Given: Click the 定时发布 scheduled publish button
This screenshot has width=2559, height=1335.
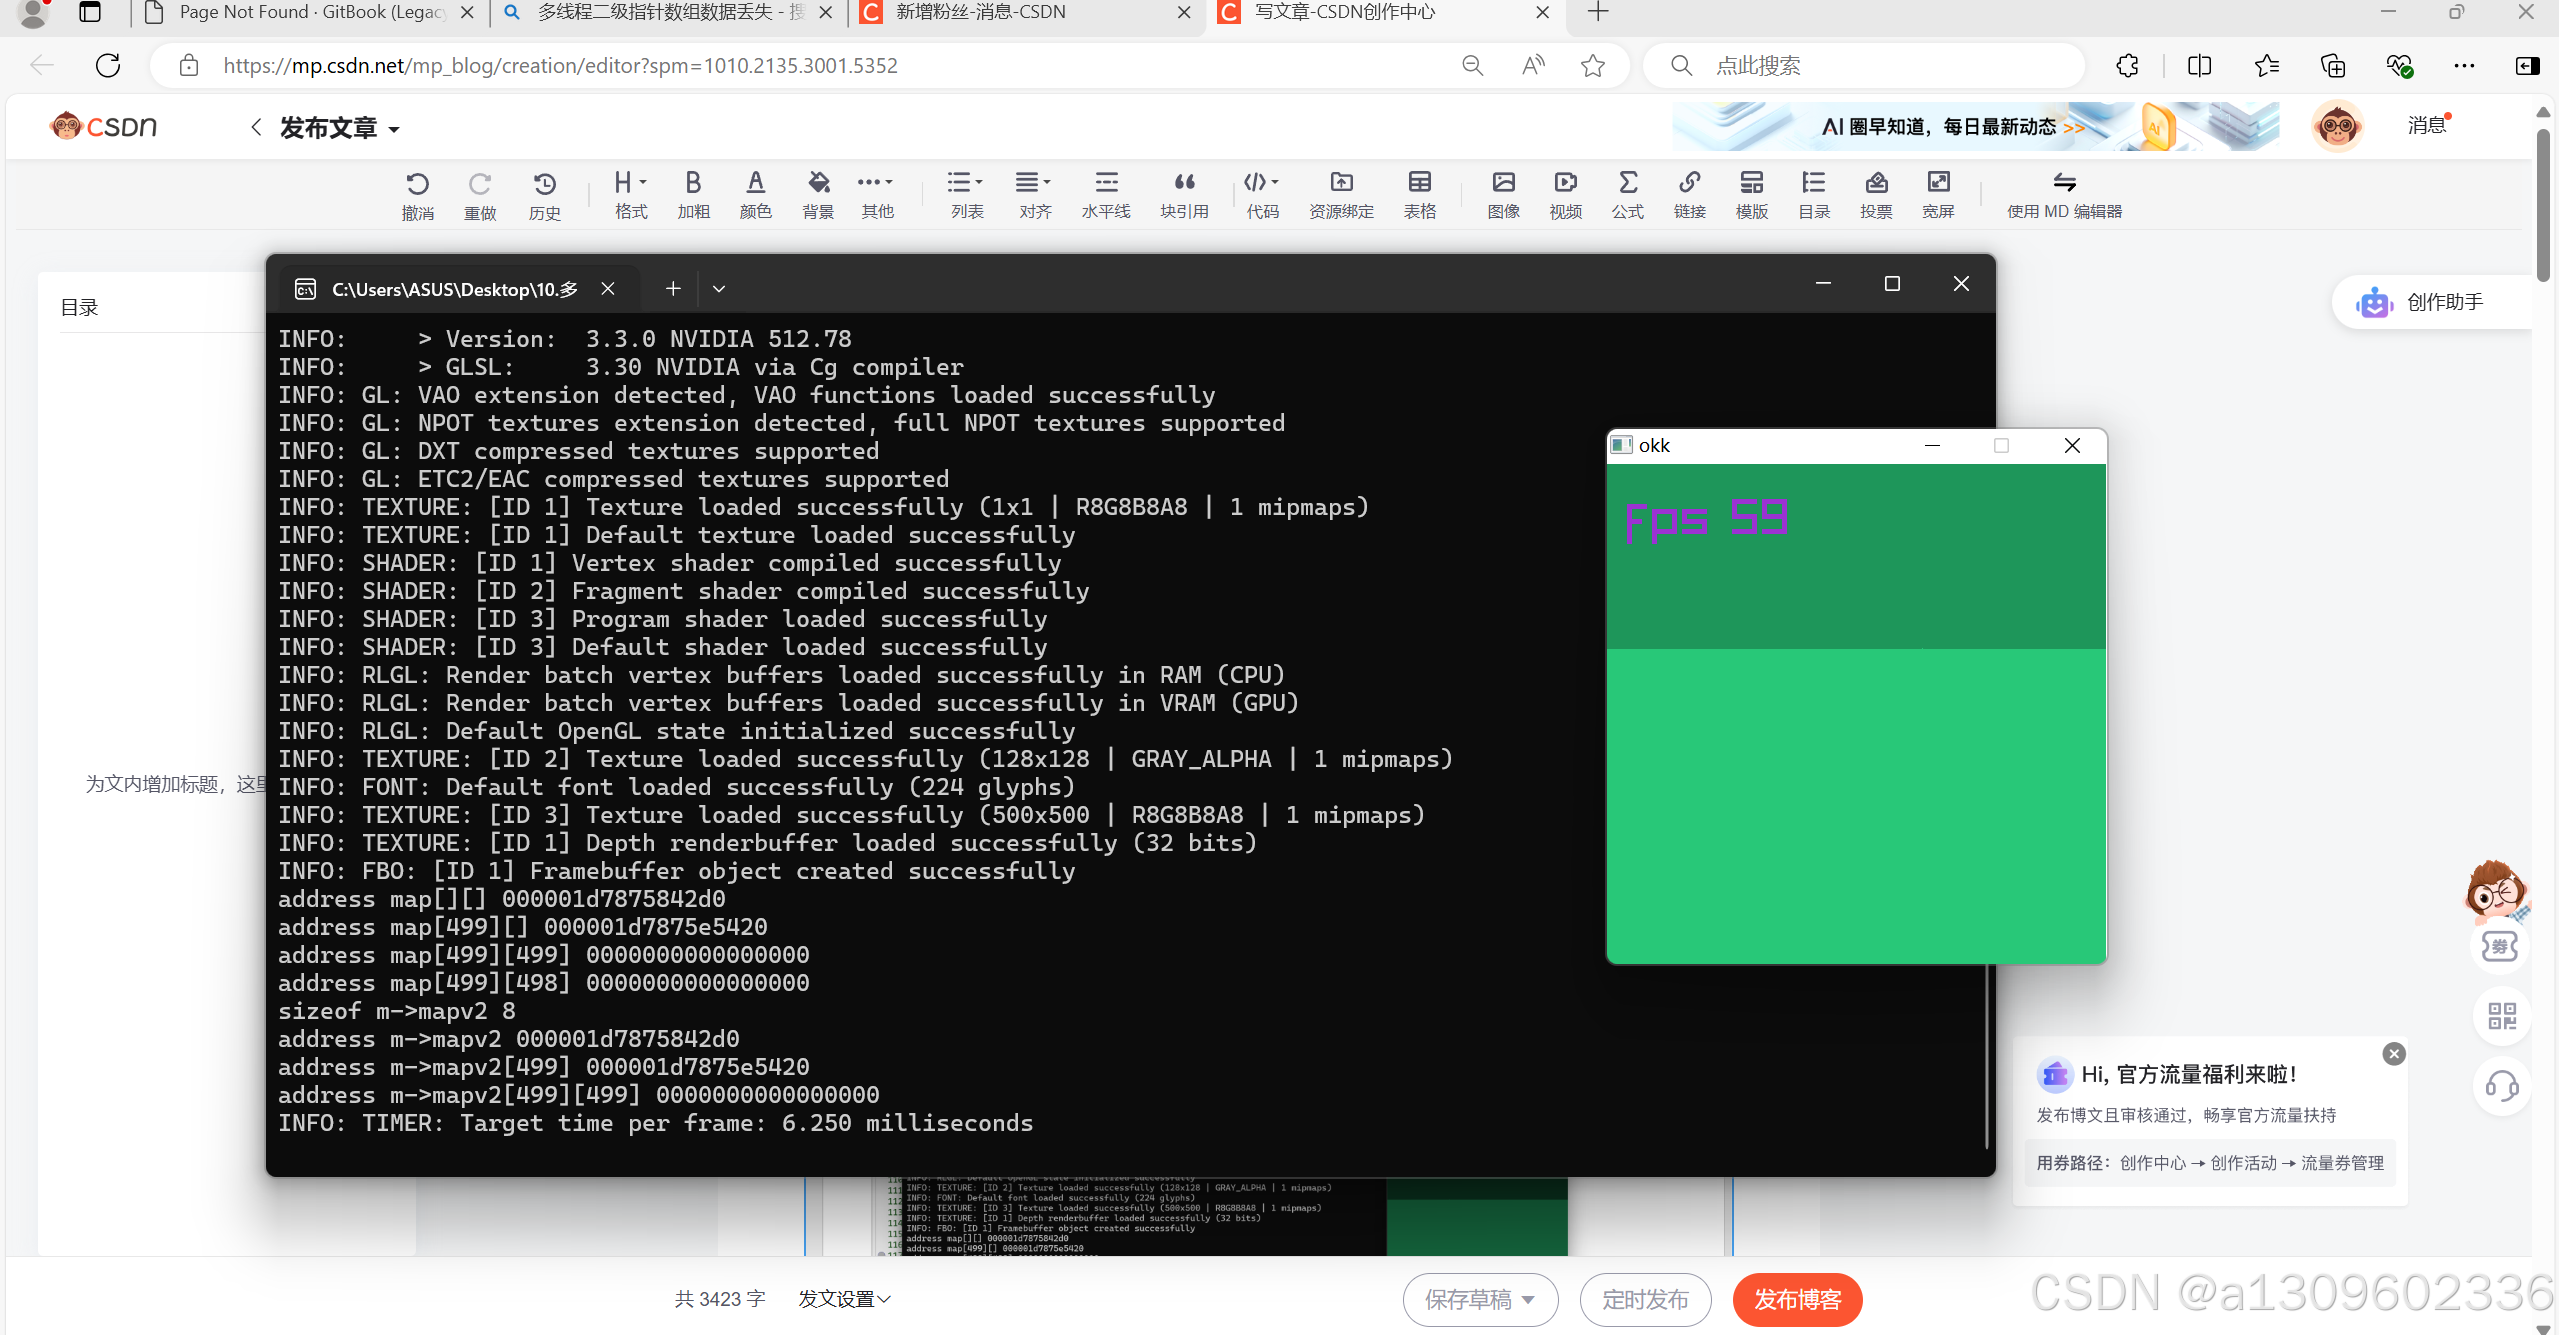Looking at the screenshot, I should (x=1645, y=1299).
